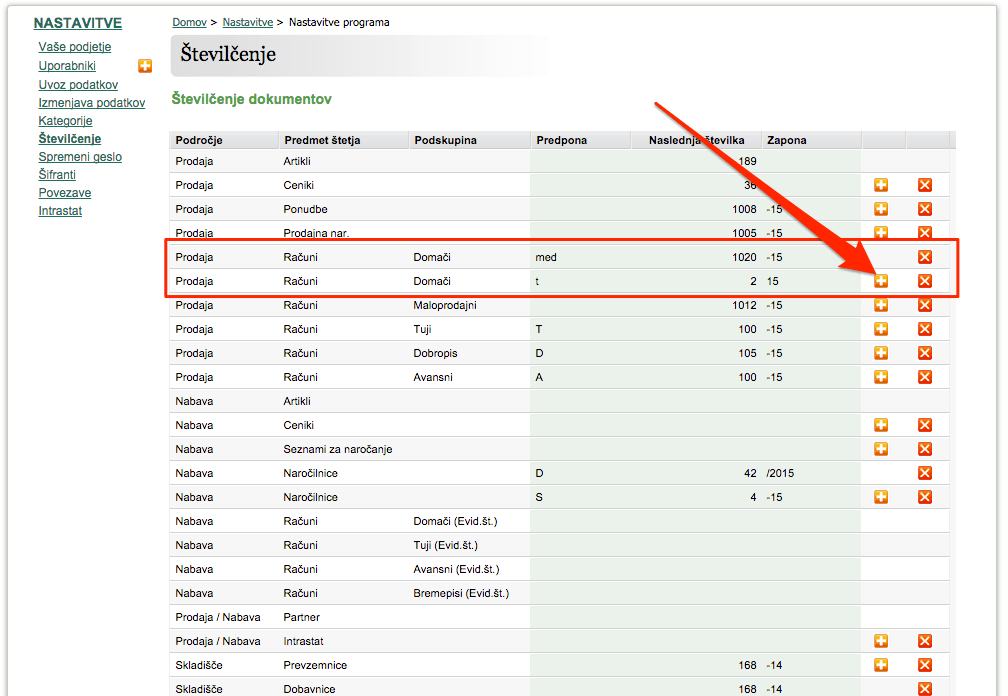Click the plus icon in Maloprodajni row
Viewport: 1008px width, 696px height.
point(881,305)
